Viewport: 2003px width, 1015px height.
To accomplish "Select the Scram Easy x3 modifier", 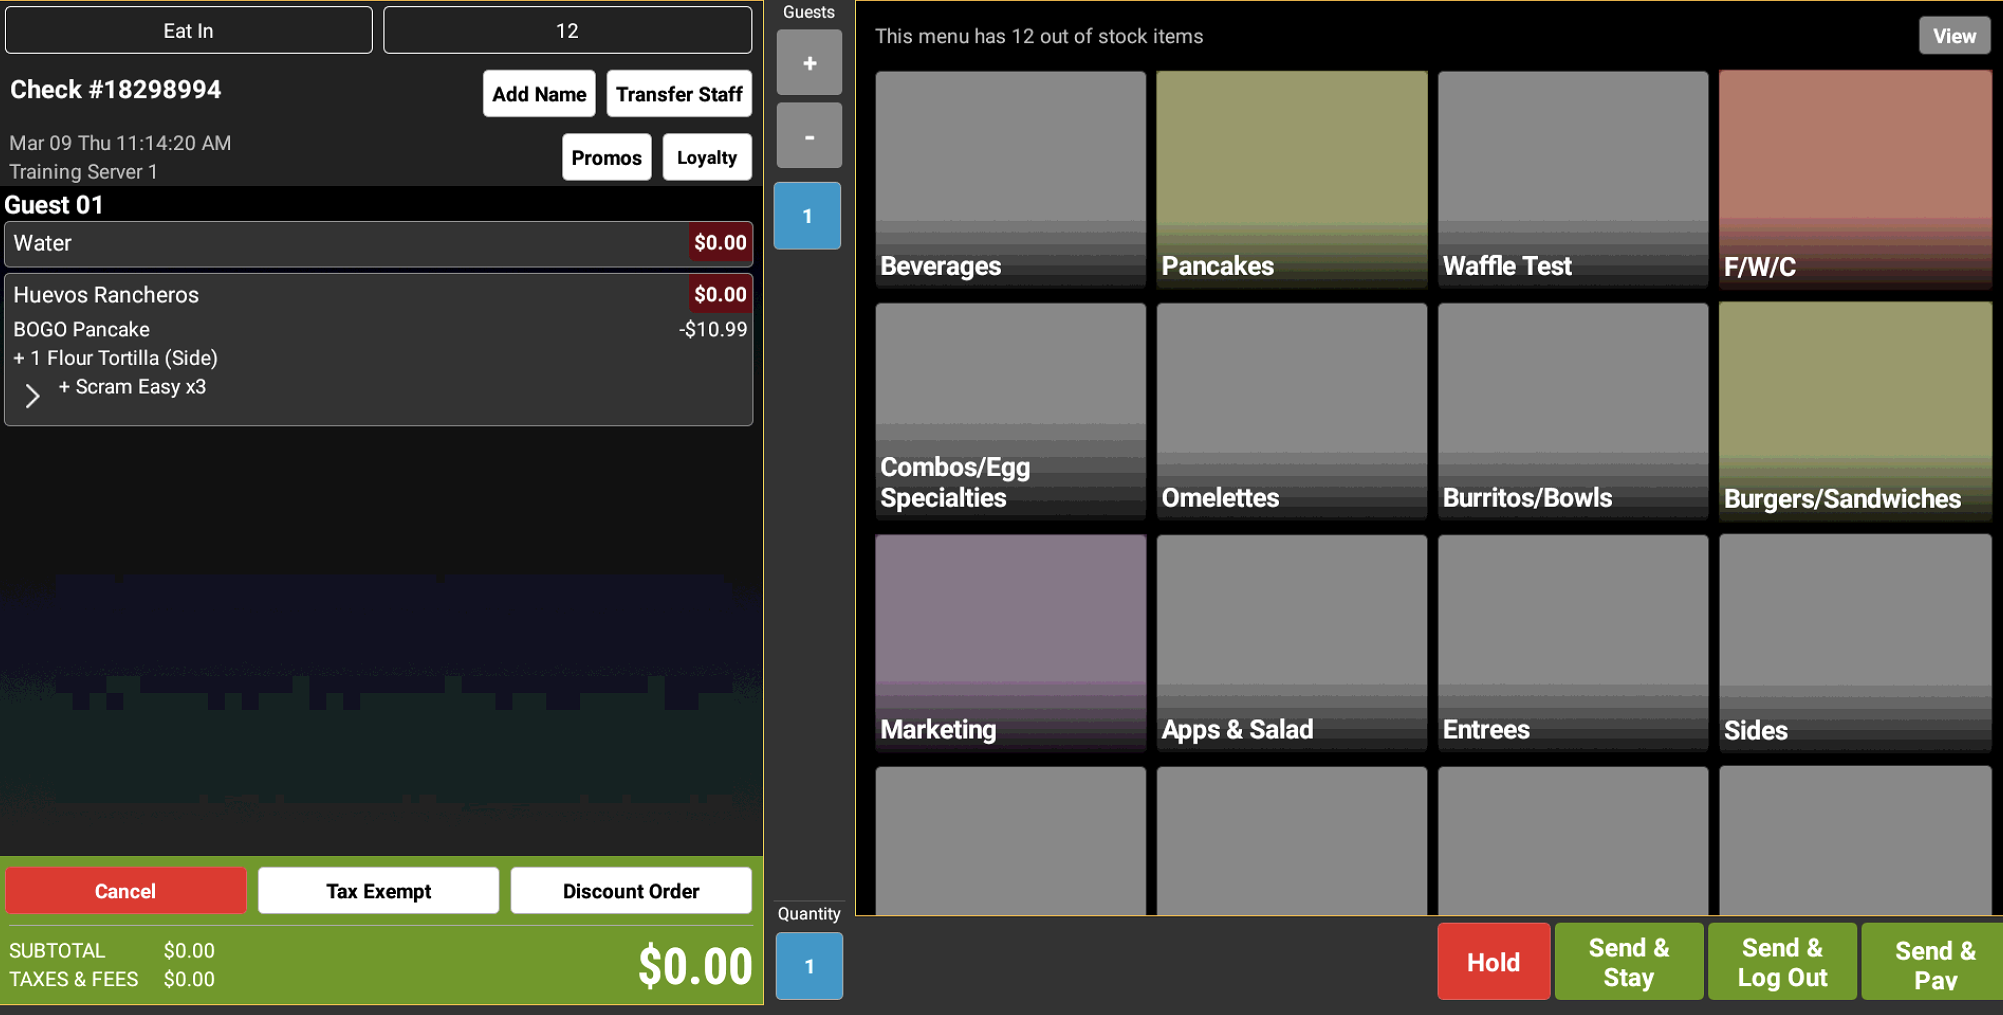I will coord(132,387).
